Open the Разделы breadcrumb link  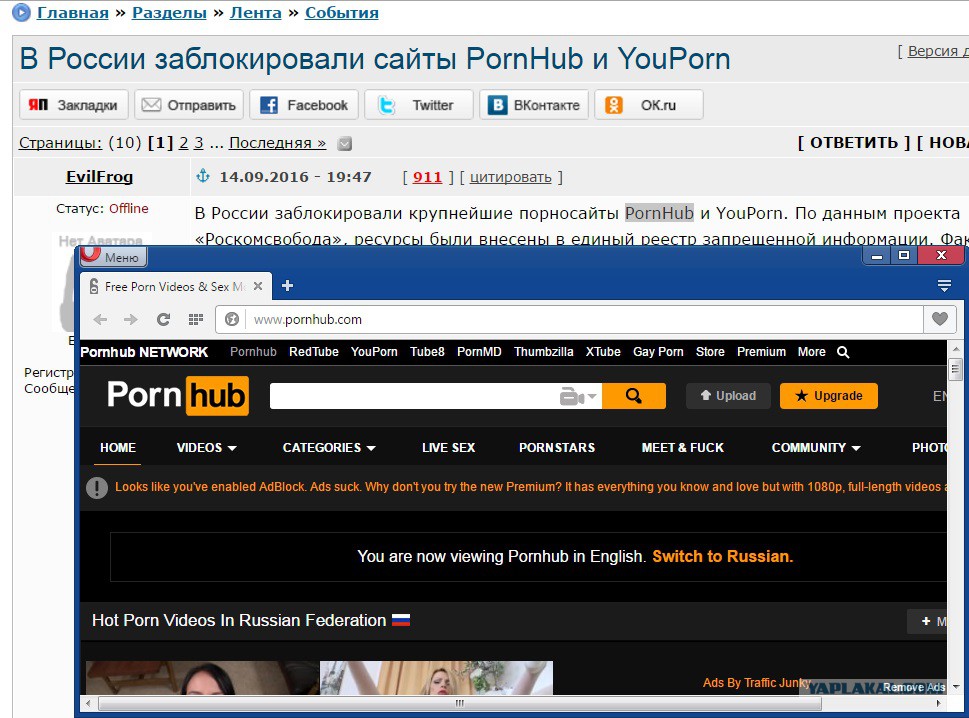[169, 12]
